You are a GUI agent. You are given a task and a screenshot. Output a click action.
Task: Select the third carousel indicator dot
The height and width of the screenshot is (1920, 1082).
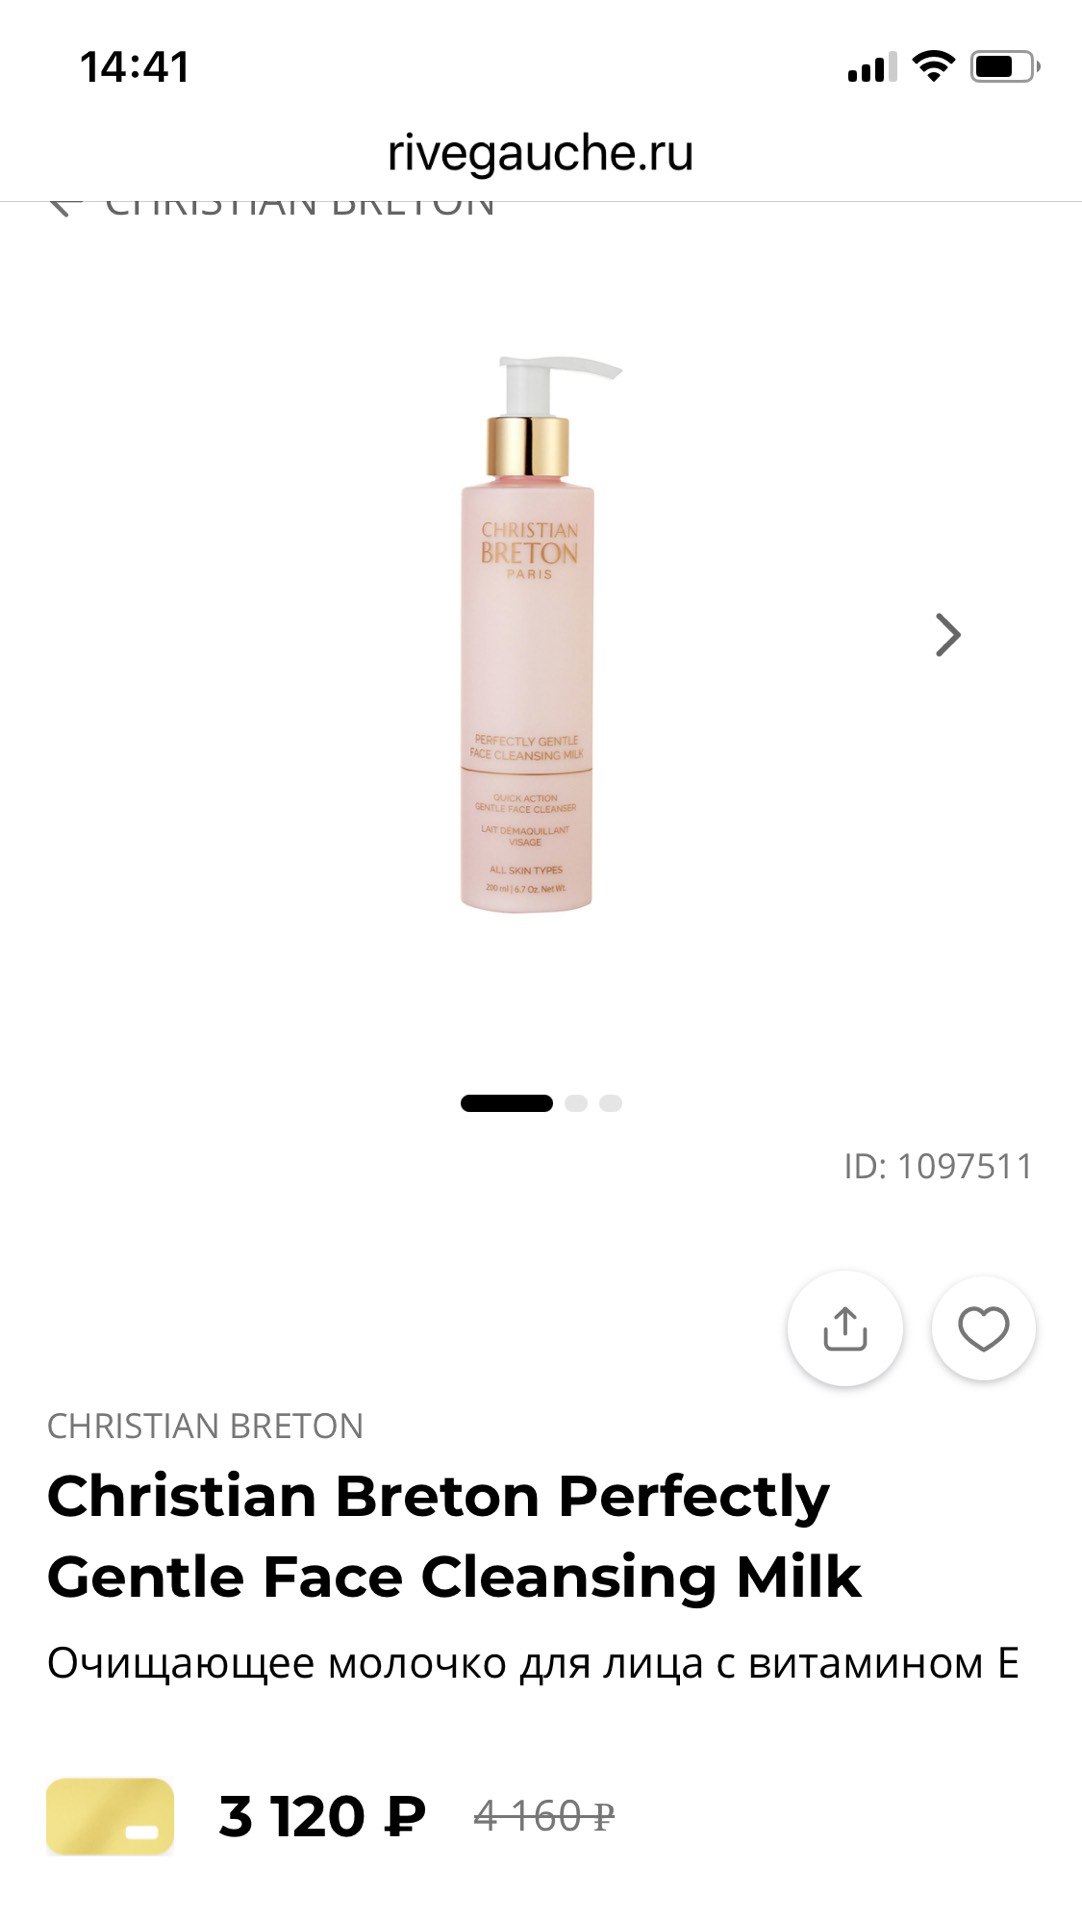[x=611, y=1103]
